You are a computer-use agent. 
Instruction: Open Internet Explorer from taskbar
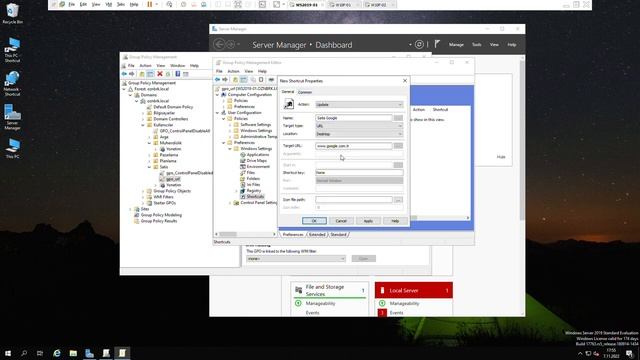[57, 353]
